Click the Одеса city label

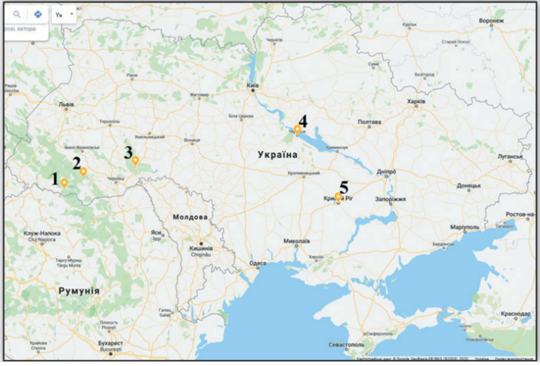click(258, 263)
